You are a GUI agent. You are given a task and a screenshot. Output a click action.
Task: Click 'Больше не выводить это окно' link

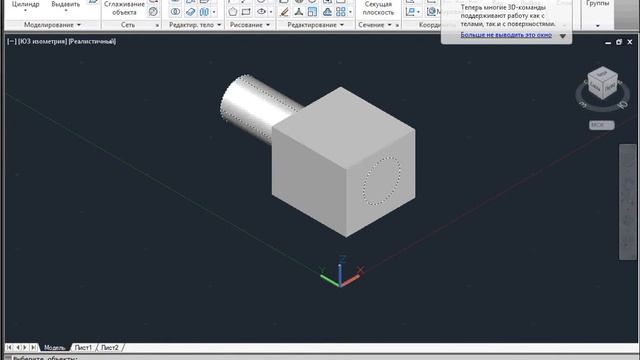click(506, 35)
